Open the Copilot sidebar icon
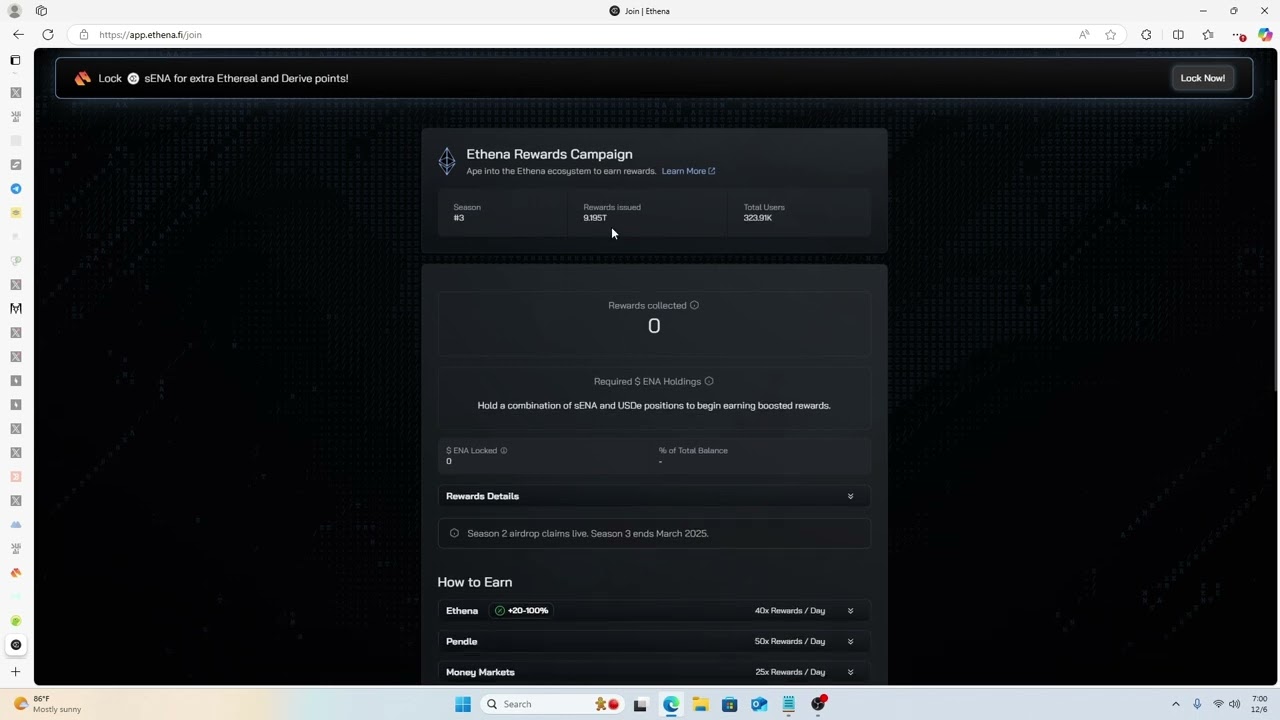Image resolution: width=1280 pixels, height=720 pixels. [x=1266, y=34]
